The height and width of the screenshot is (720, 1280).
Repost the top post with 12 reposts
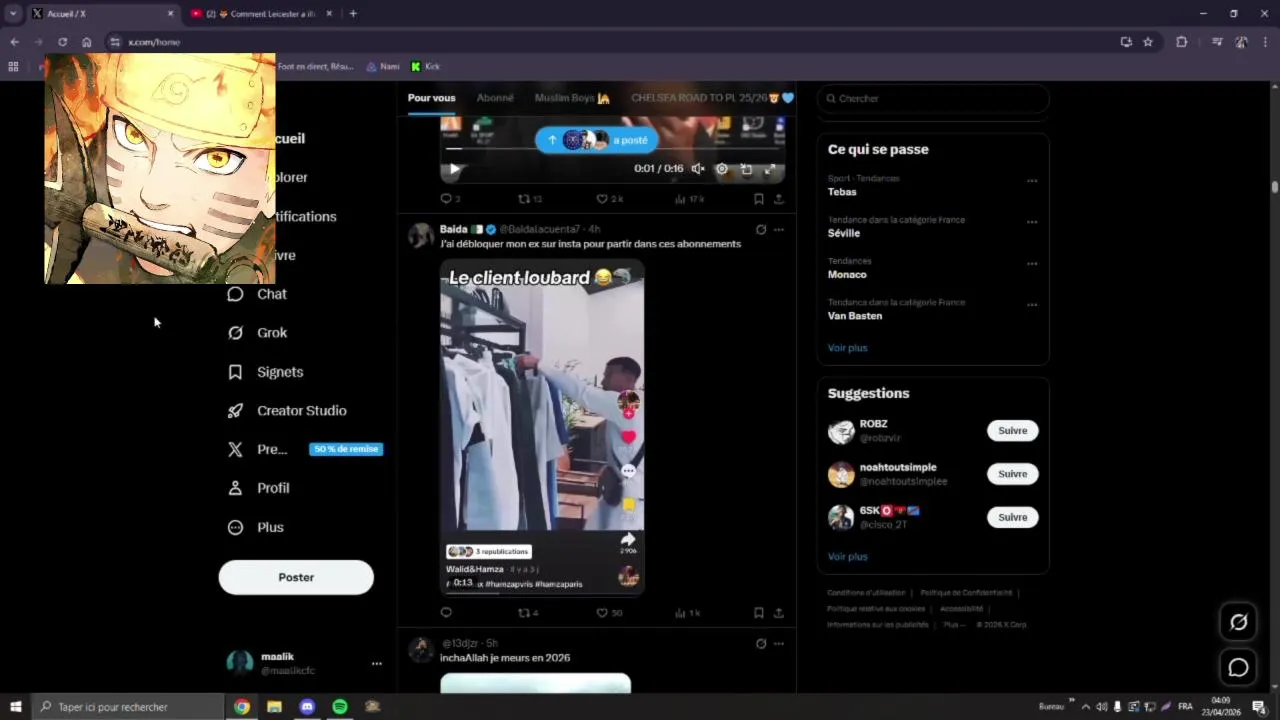pos(529,199)
